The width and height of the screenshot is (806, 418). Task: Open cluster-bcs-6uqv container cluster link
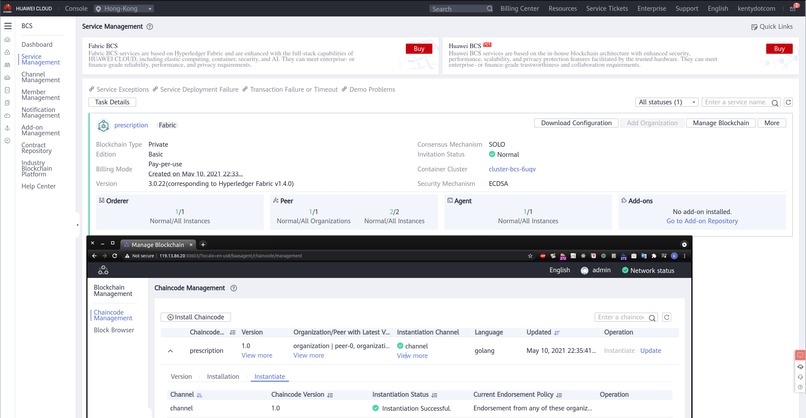tap(512, 169)
